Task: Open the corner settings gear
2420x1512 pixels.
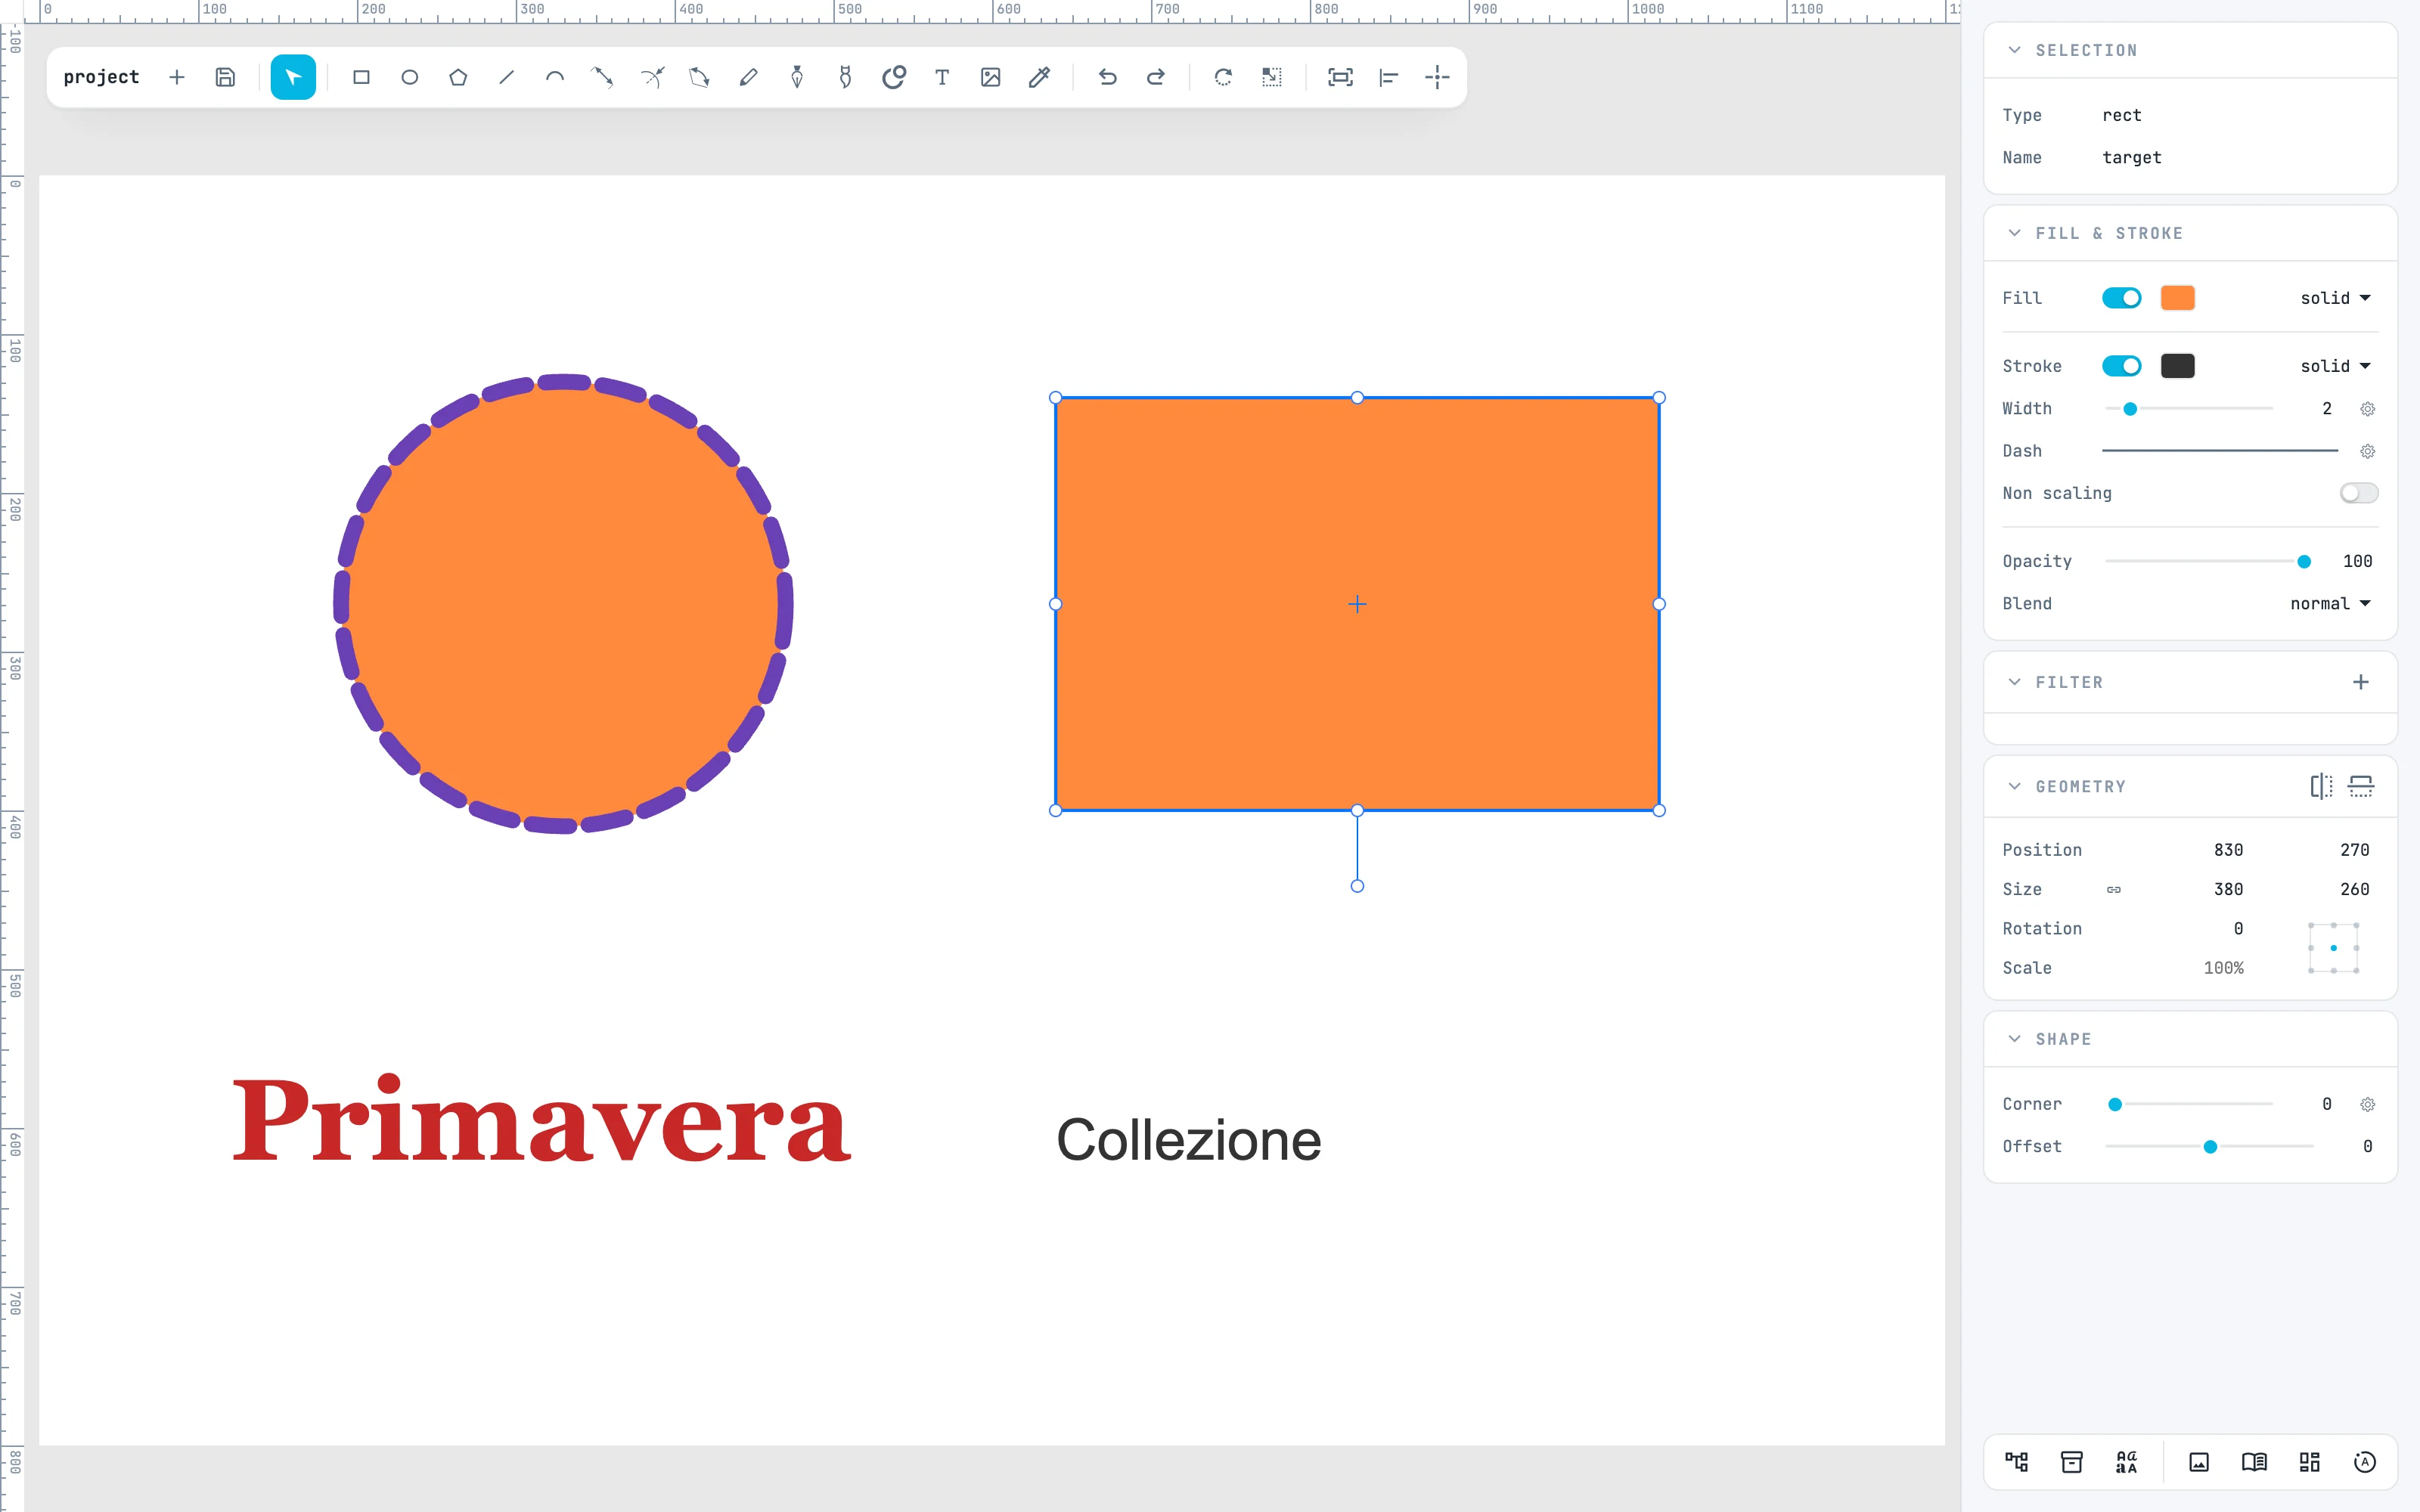Action: (x=2367, y=1104)
